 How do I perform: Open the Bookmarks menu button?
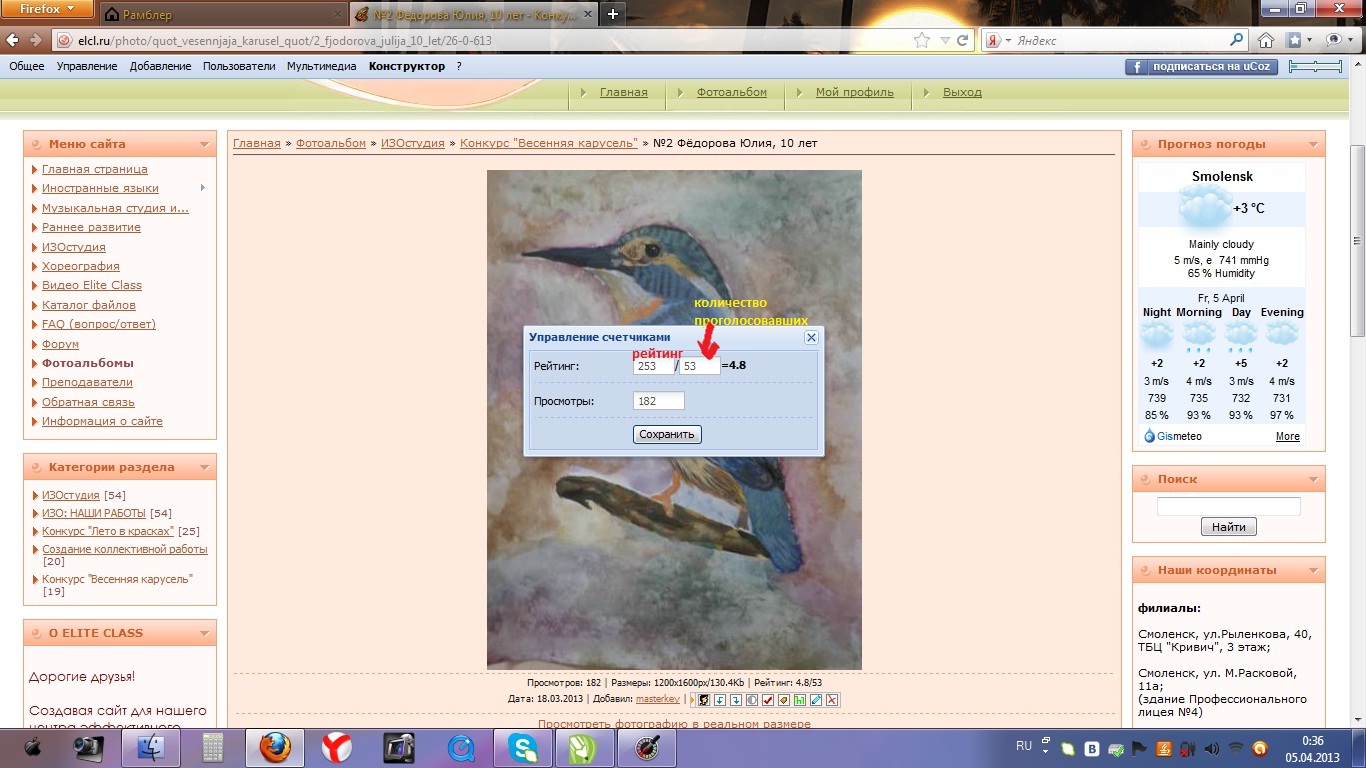coord(1299,41)
